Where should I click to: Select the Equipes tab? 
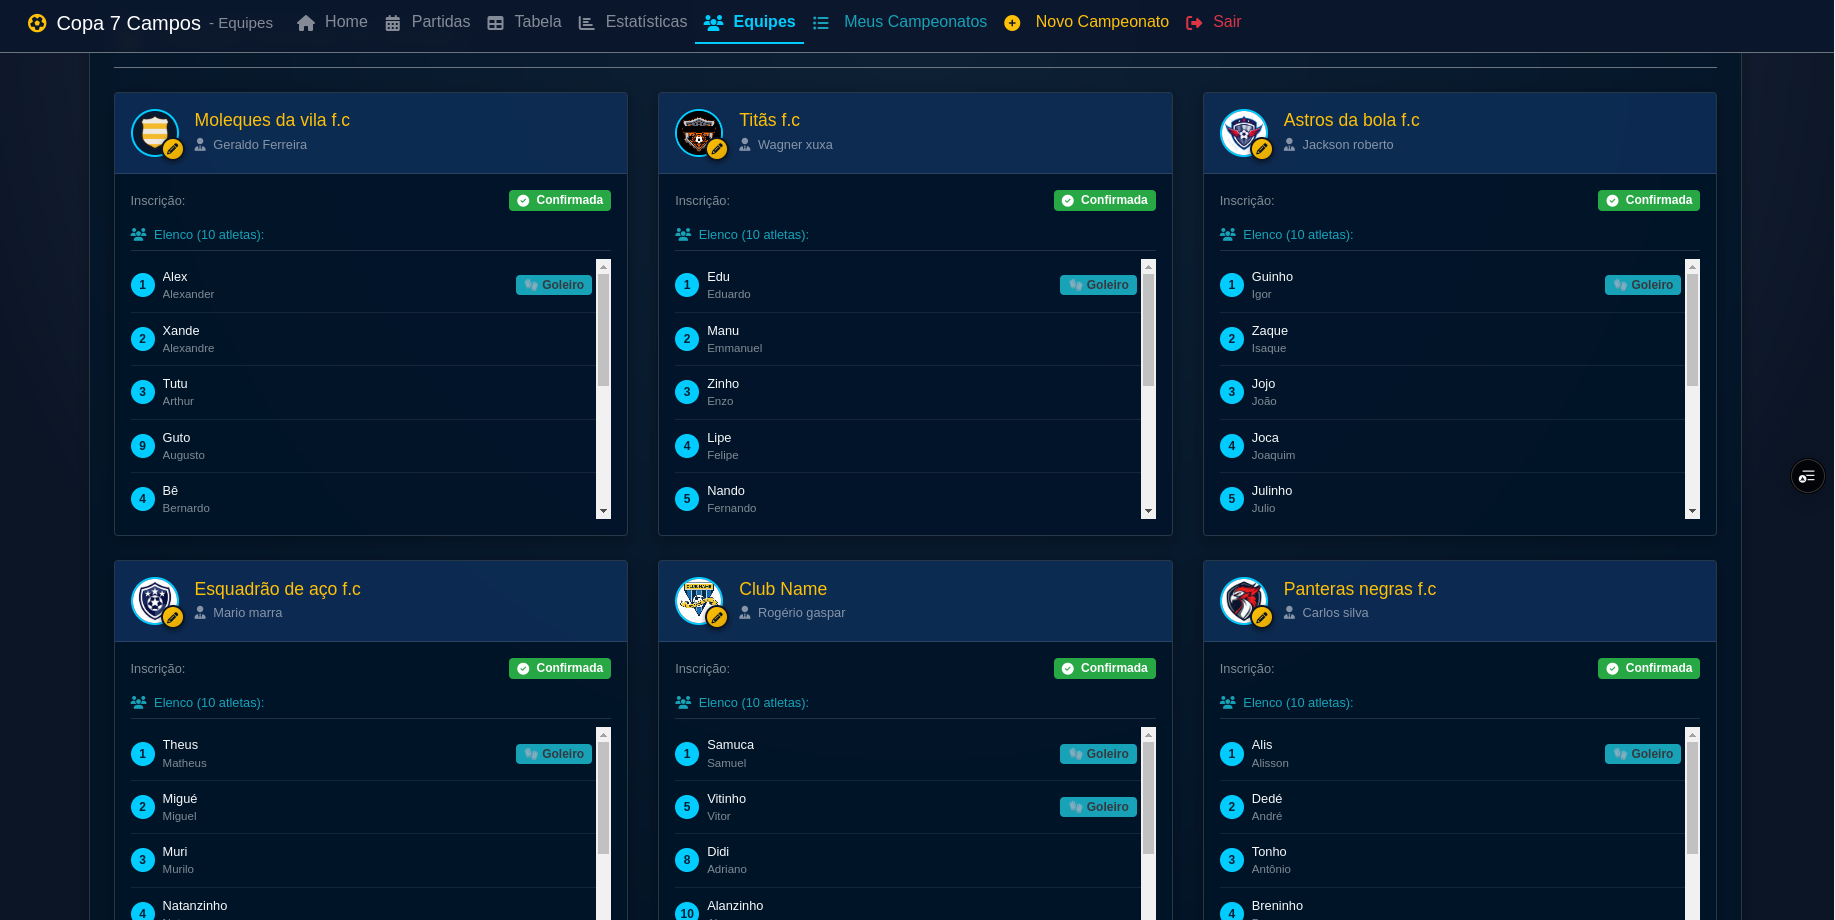[750, 22]
